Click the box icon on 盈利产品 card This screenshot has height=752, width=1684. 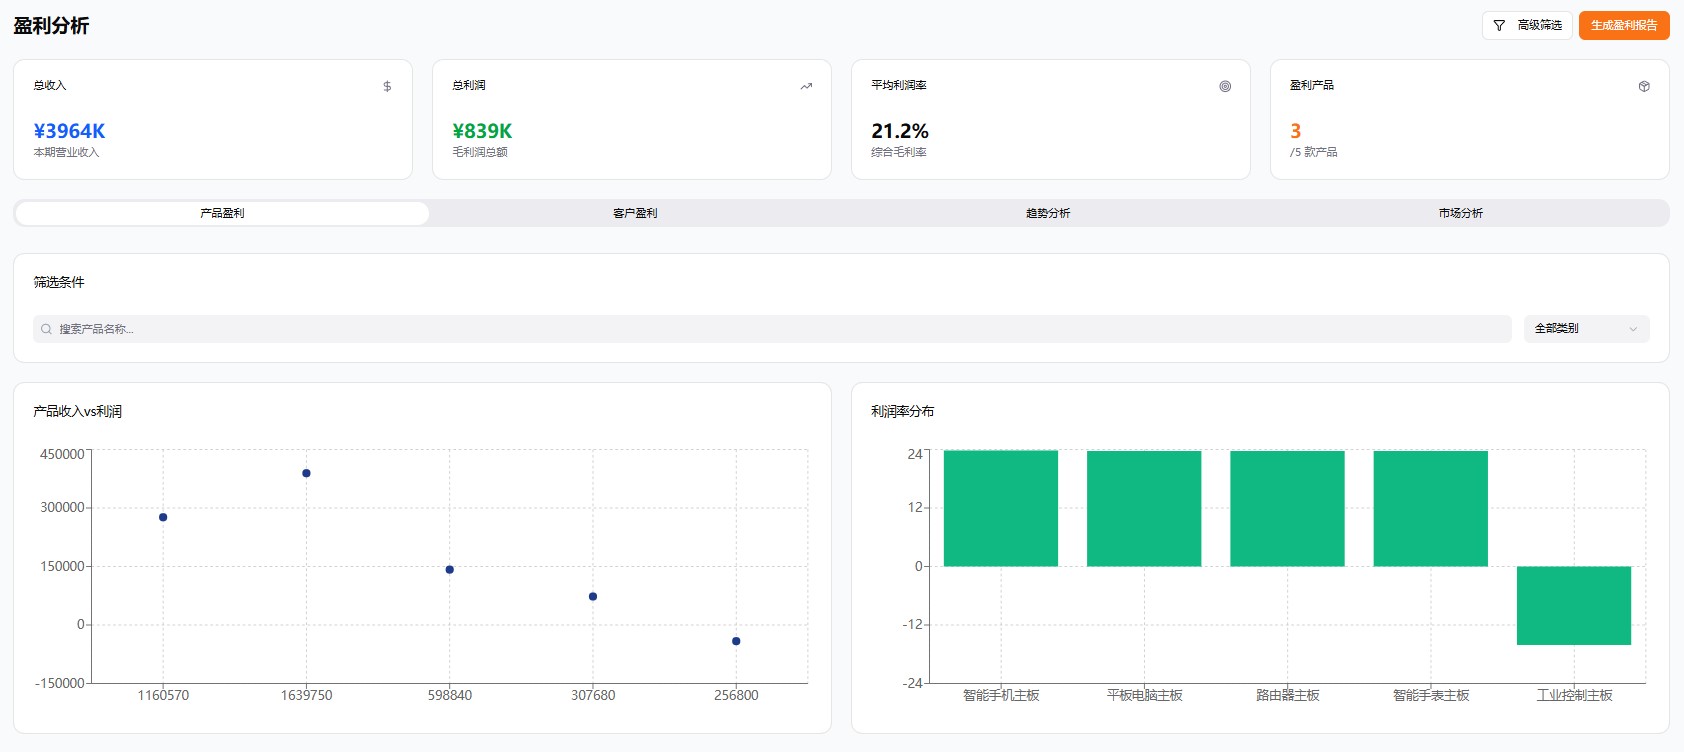click(x=1644, y=87)
